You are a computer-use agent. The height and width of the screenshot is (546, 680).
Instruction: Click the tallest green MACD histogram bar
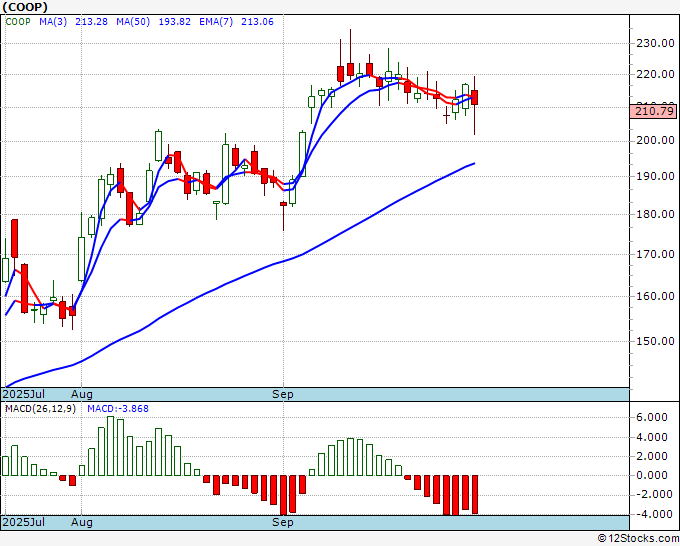[x=111, y=446]
